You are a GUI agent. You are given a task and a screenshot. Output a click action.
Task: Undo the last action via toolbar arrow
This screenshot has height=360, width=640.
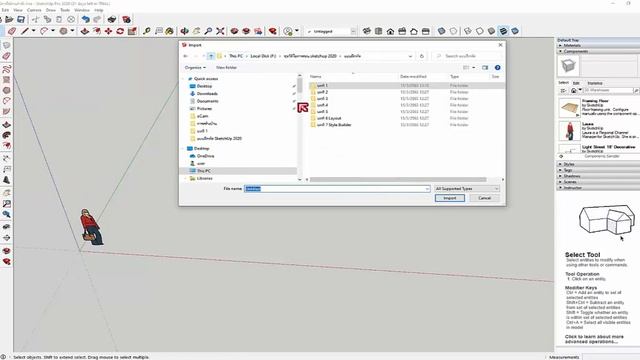tap(85, 19)
